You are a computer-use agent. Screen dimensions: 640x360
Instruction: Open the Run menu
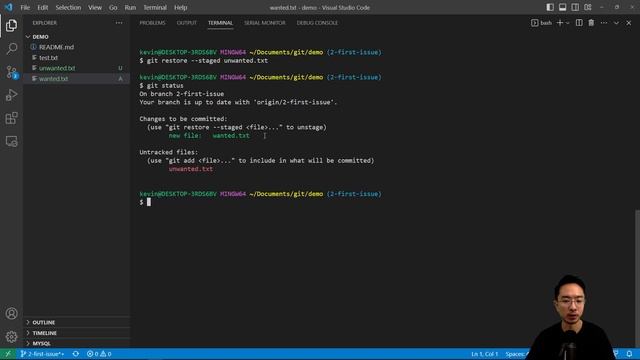(x=130, y=7)
